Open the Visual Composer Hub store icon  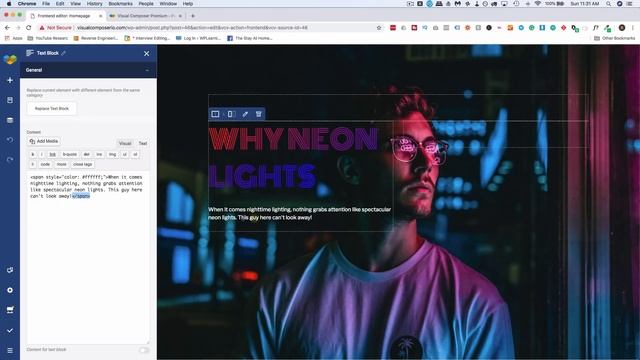(x=10, y=310)
